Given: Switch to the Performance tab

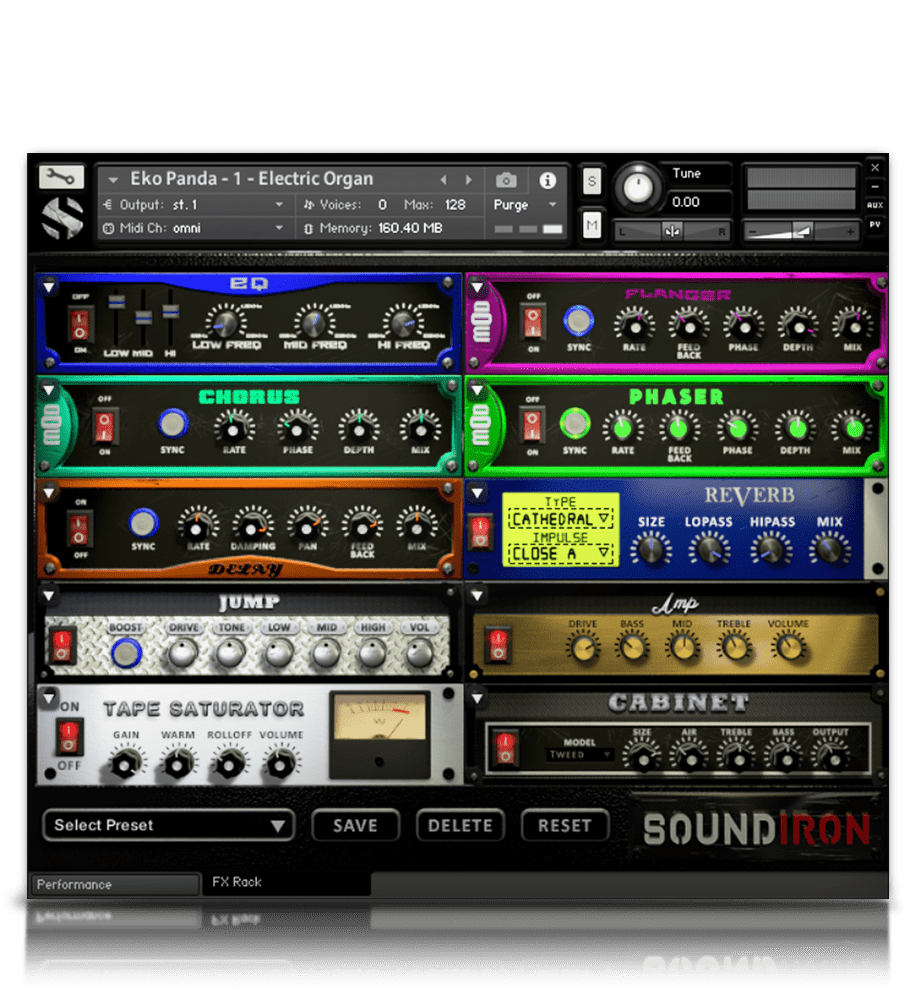Looking at the screenshot, I should pos(115,884).
